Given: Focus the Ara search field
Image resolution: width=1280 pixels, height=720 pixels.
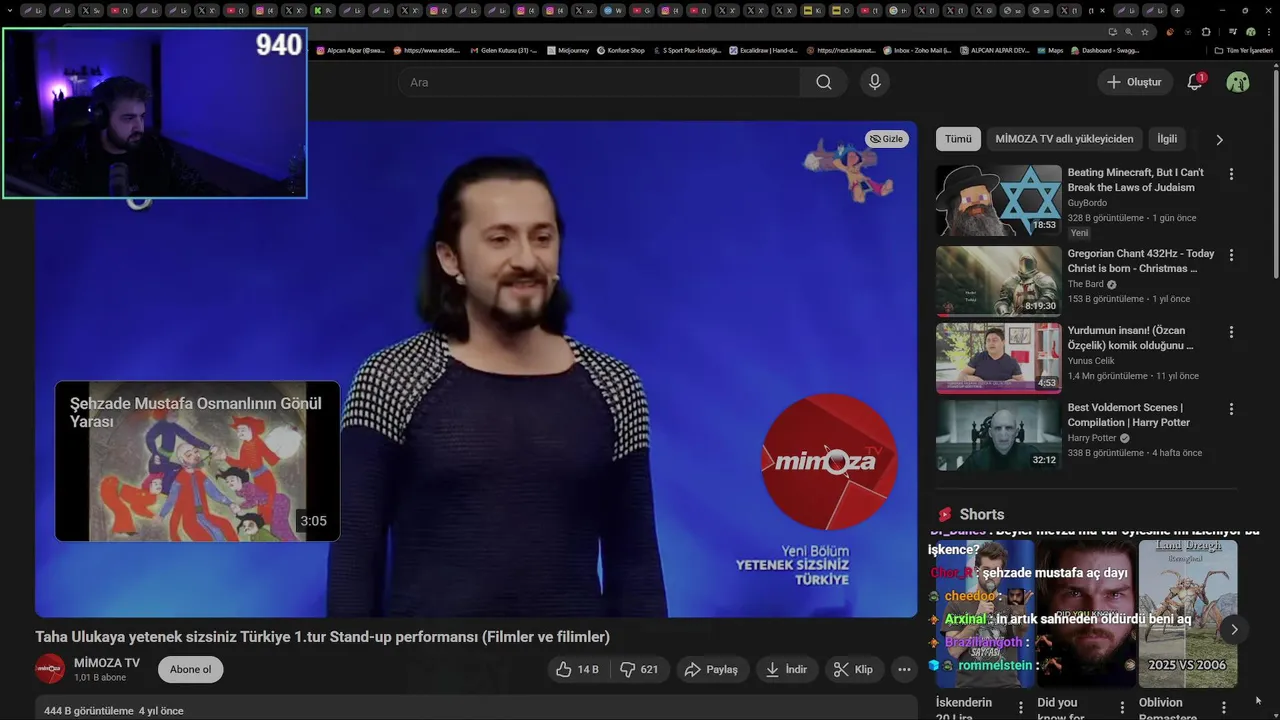Looking at the screenshot, I should pyautogui.click(x=599, y=82).
